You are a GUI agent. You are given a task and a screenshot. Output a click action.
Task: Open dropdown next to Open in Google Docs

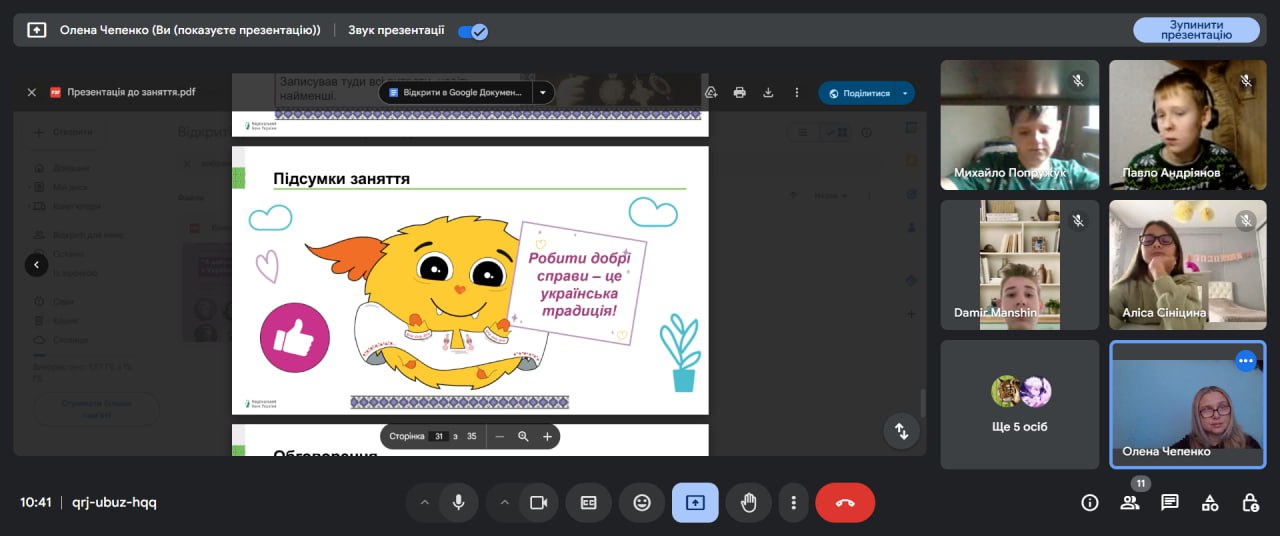click(x=542, y=92)
